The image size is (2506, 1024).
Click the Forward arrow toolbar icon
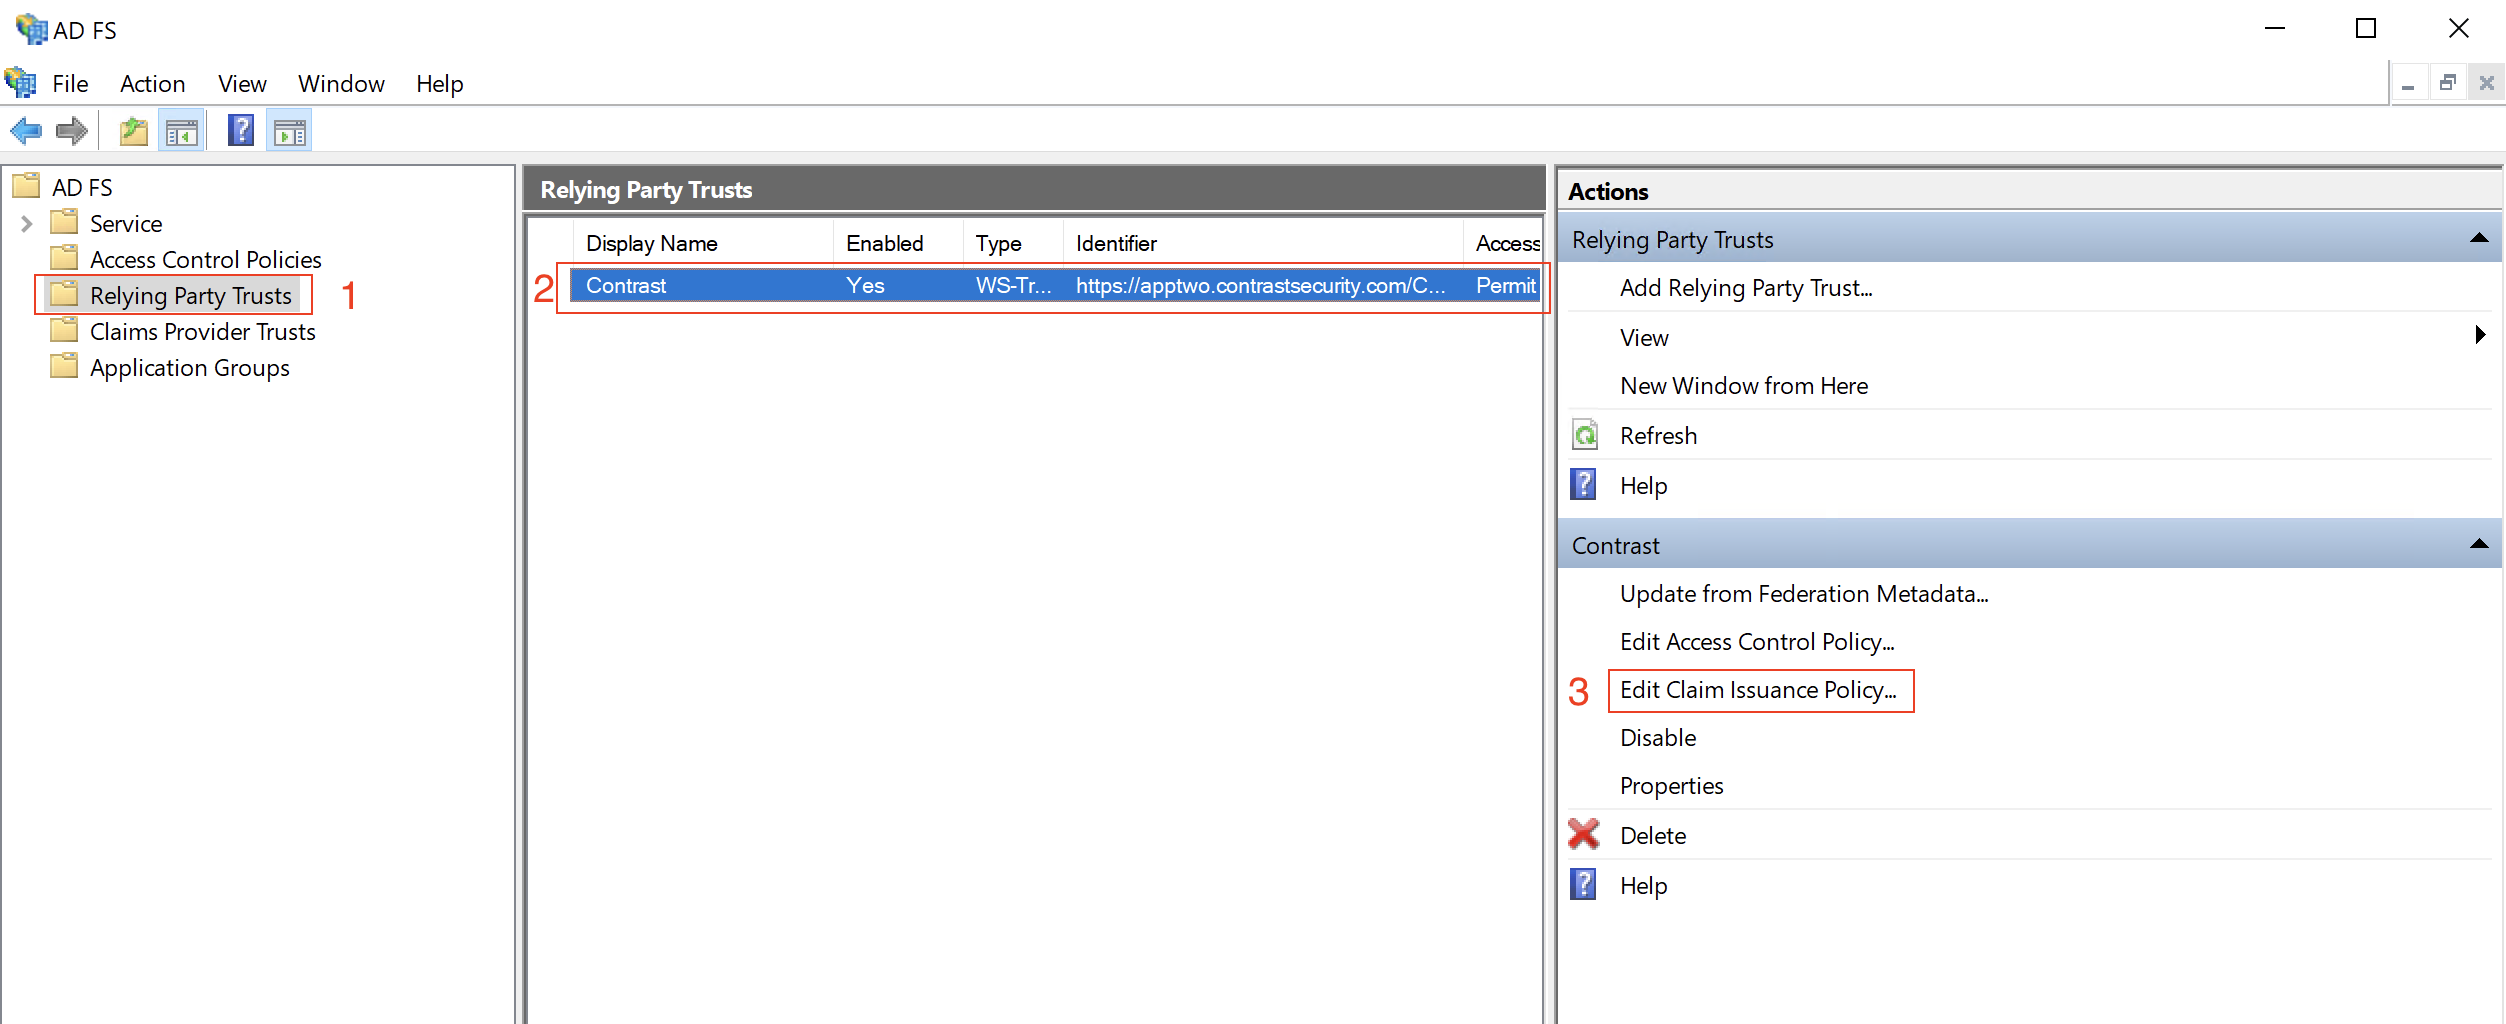[72, 131]
